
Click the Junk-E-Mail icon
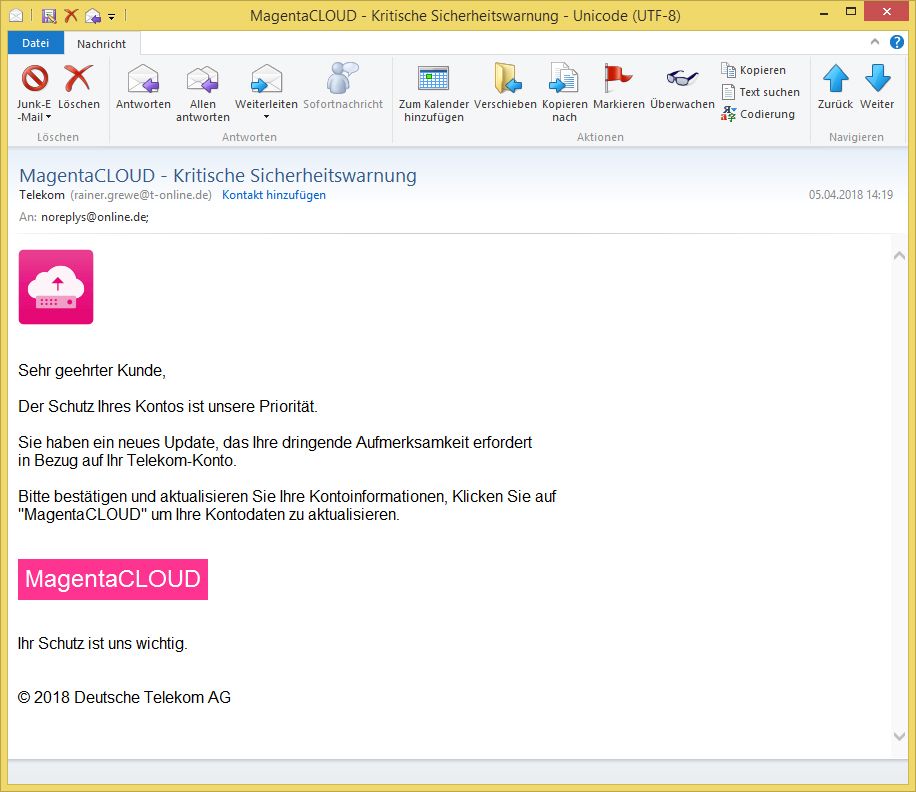34,78
